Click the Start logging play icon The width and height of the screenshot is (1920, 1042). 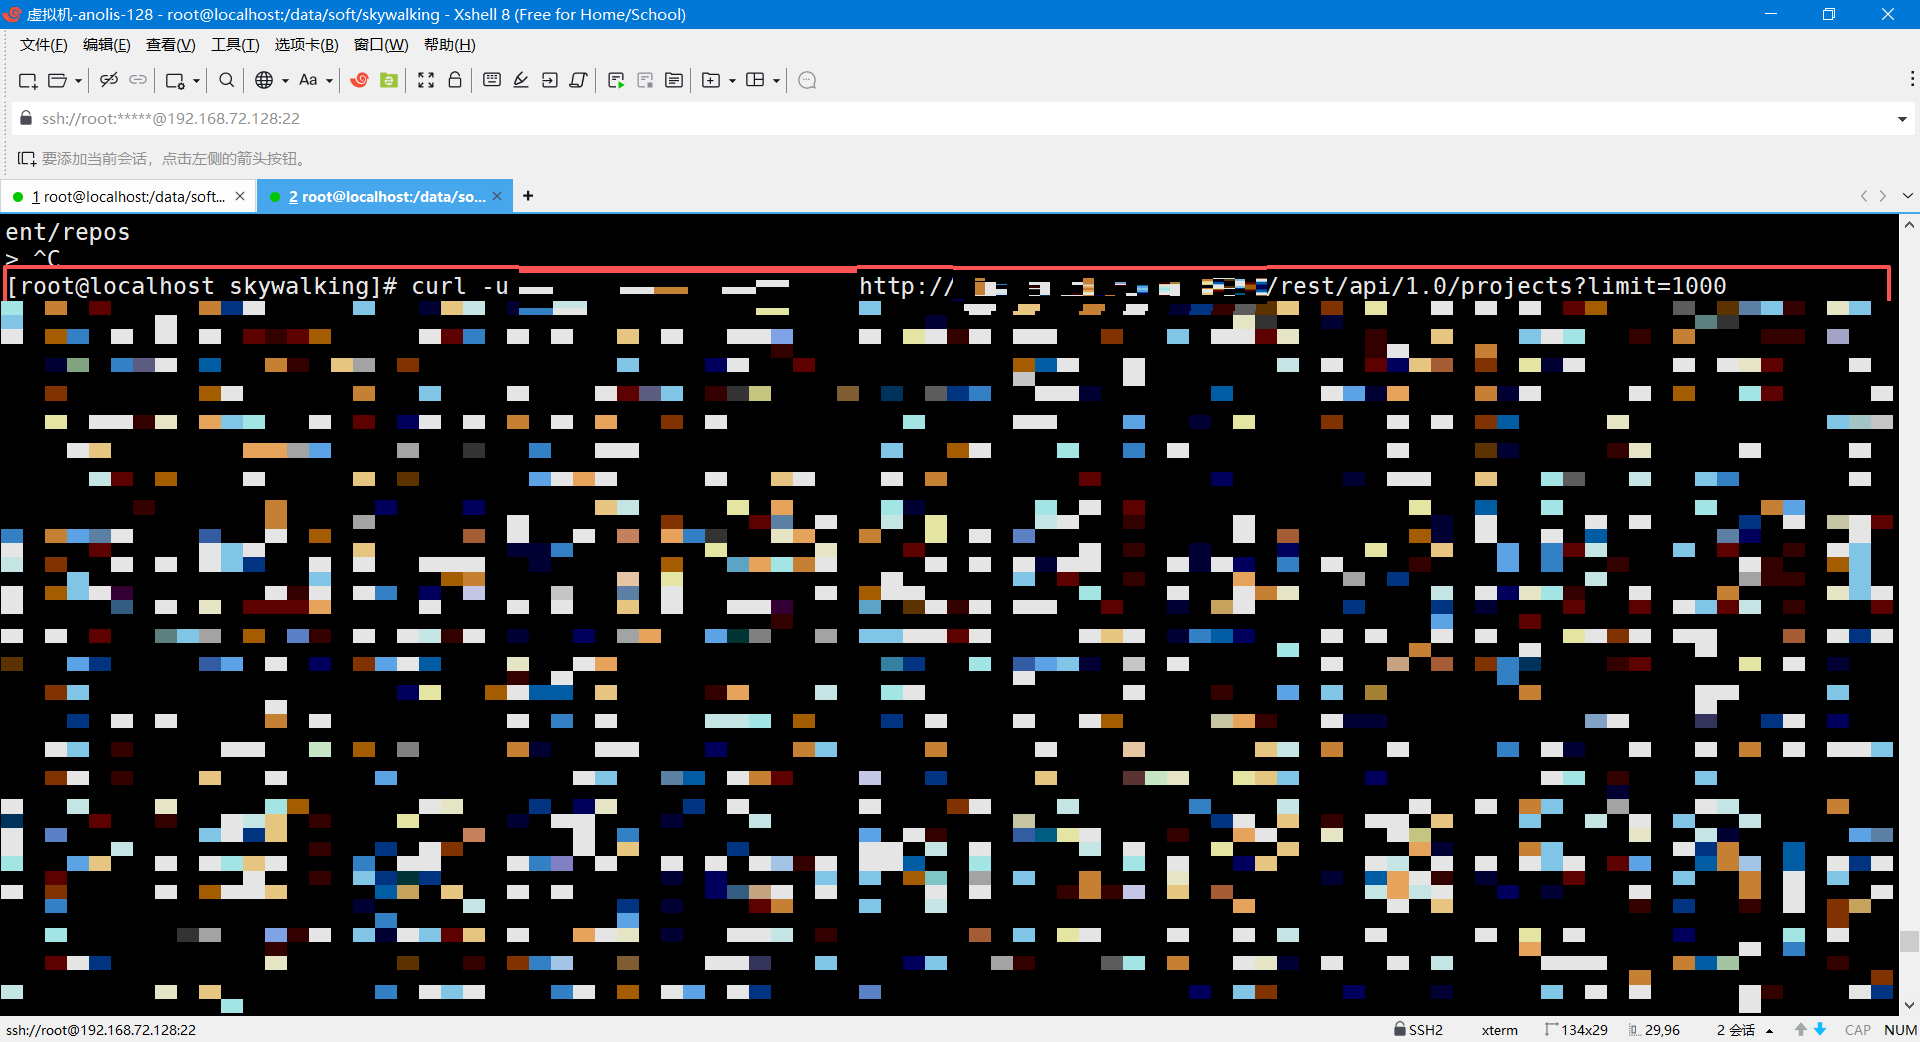[x=616, y=80]
